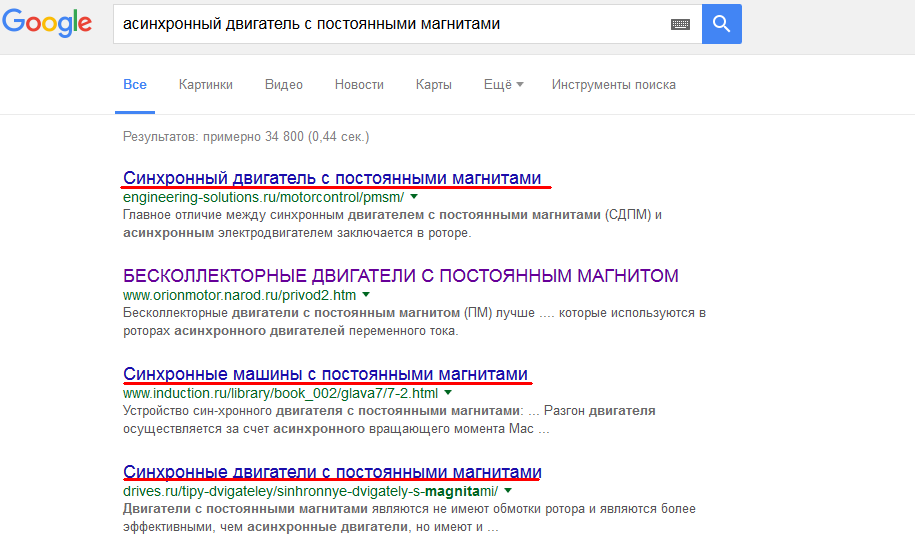Click the drives.ru/tipy-dvigateley URL text
The height and width of the screenshot is (538, 915).
[x=310, y=491]
